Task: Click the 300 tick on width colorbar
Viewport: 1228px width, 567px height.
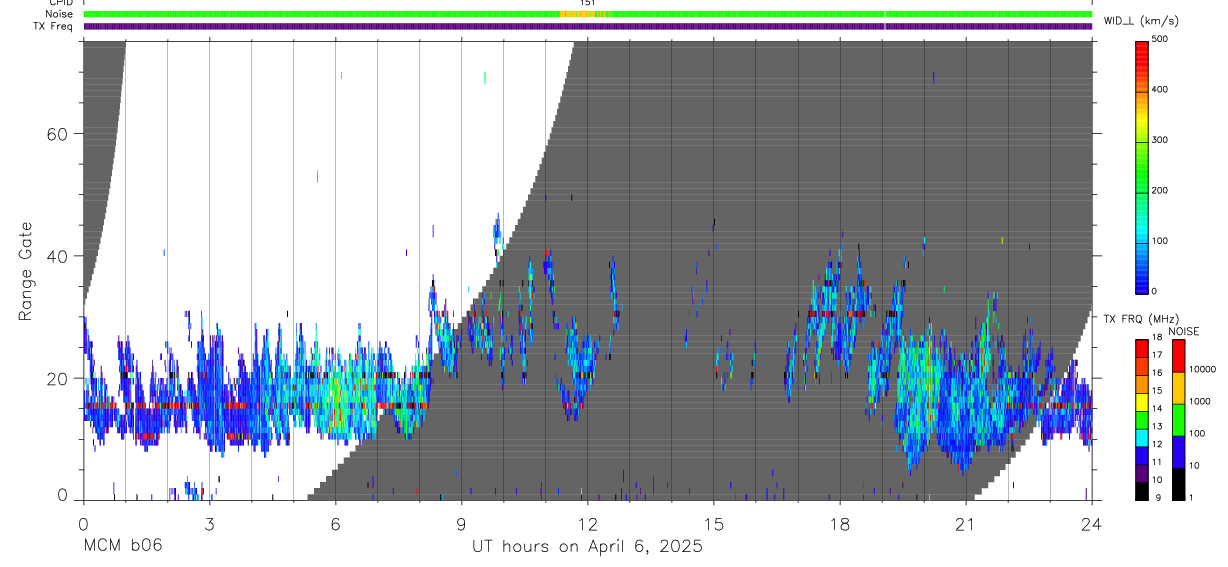Action: (x=1161, y=140)
